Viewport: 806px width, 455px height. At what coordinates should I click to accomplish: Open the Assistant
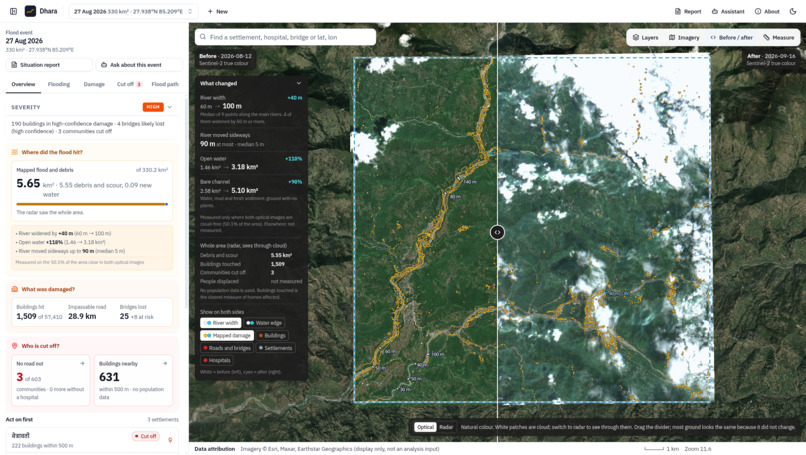pos(728,11)
